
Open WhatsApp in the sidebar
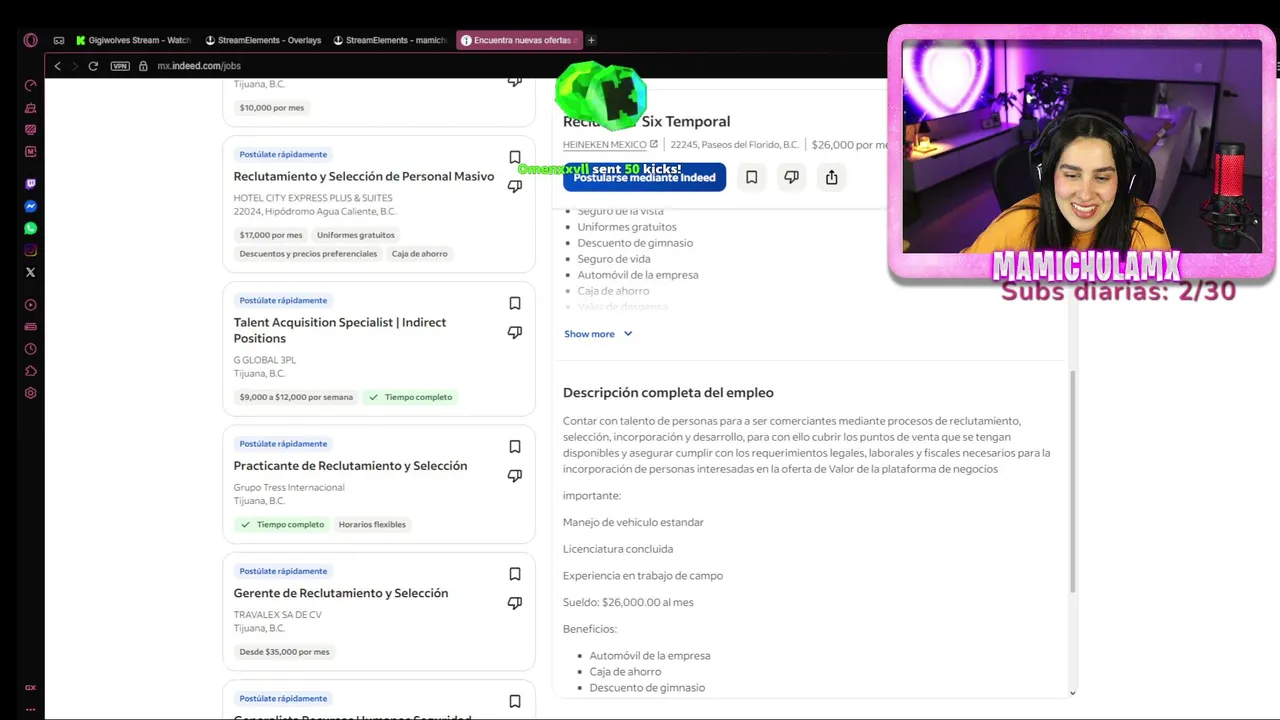(x=31, y=228)
